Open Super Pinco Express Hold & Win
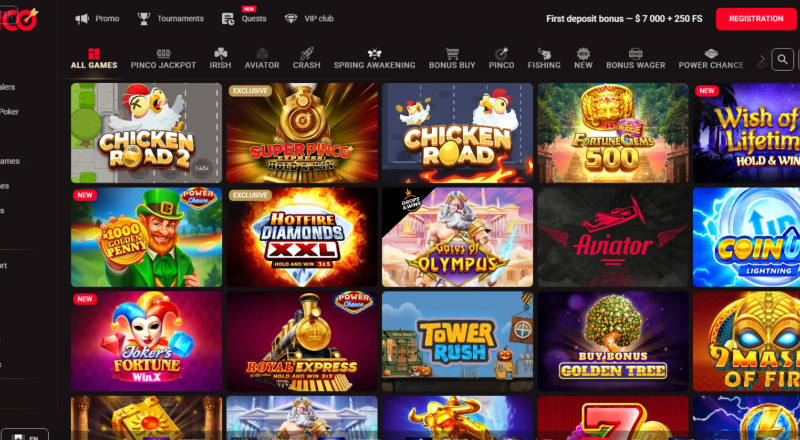Viewport: 800px width, 440px height. pyautogui.click(x=302, y=133)
